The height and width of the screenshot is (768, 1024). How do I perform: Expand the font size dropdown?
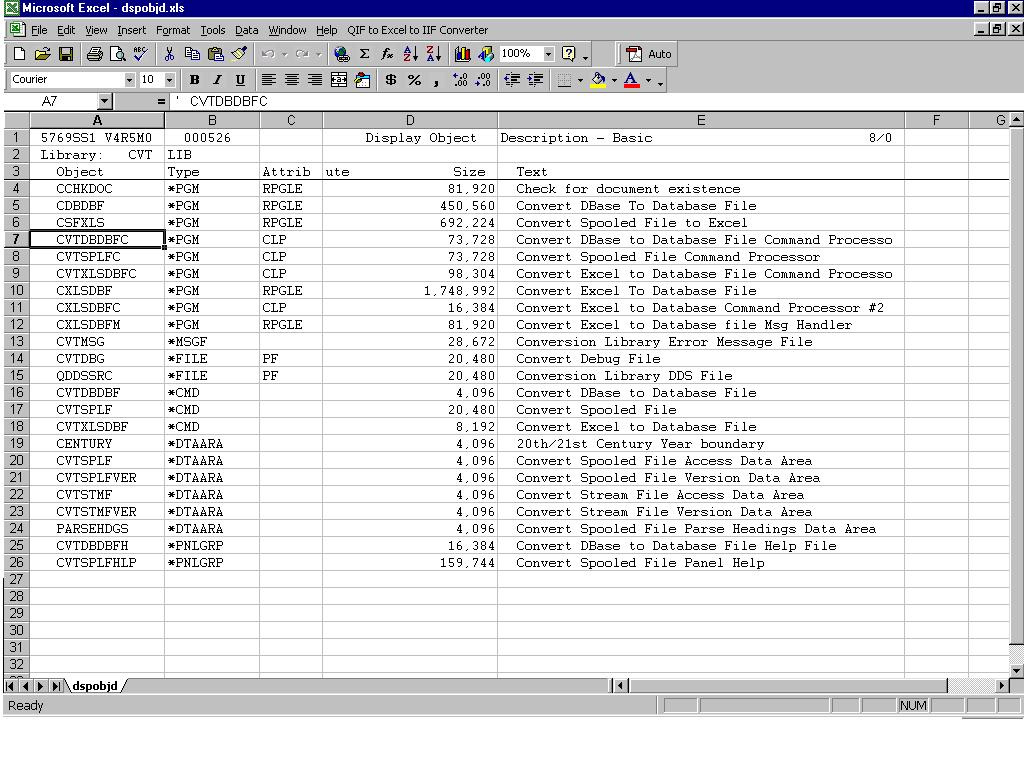tap(169, 80)
